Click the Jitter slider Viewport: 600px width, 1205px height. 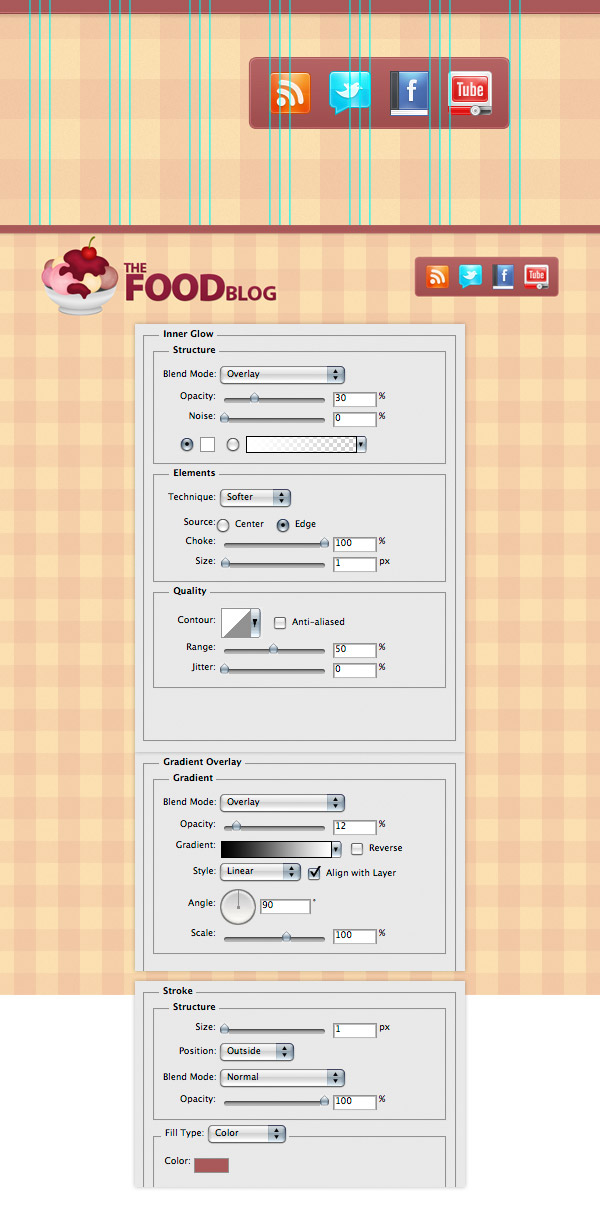(274, 670)
